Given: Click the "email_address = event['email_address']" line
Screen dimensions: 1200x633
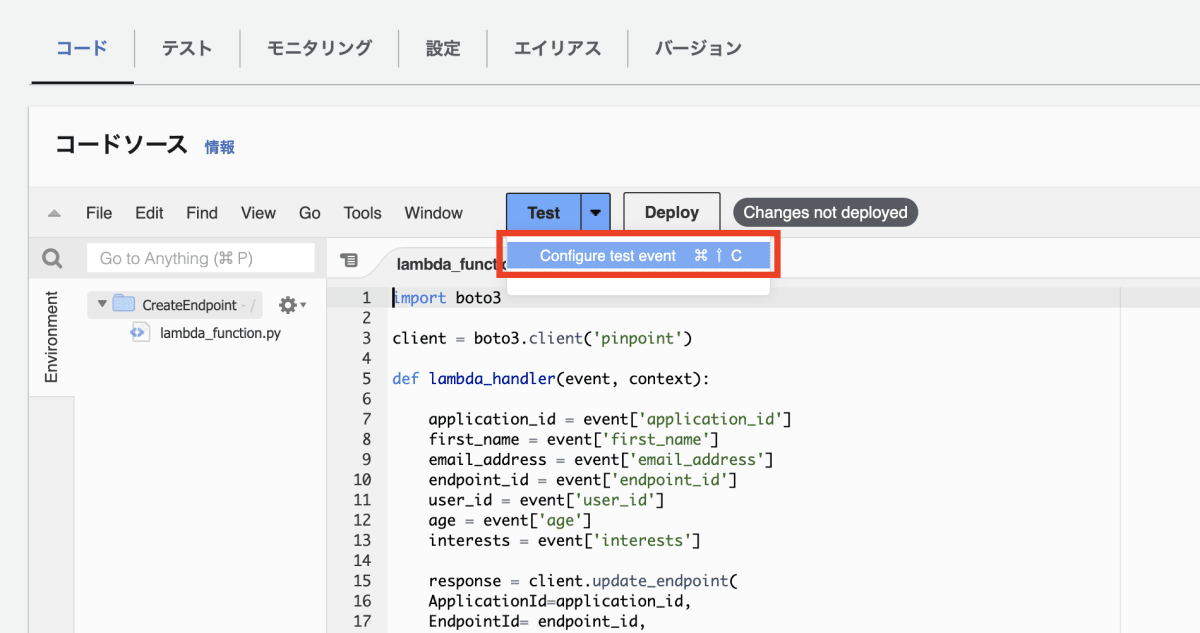Looking at the screenshot, I should [601, 460].
